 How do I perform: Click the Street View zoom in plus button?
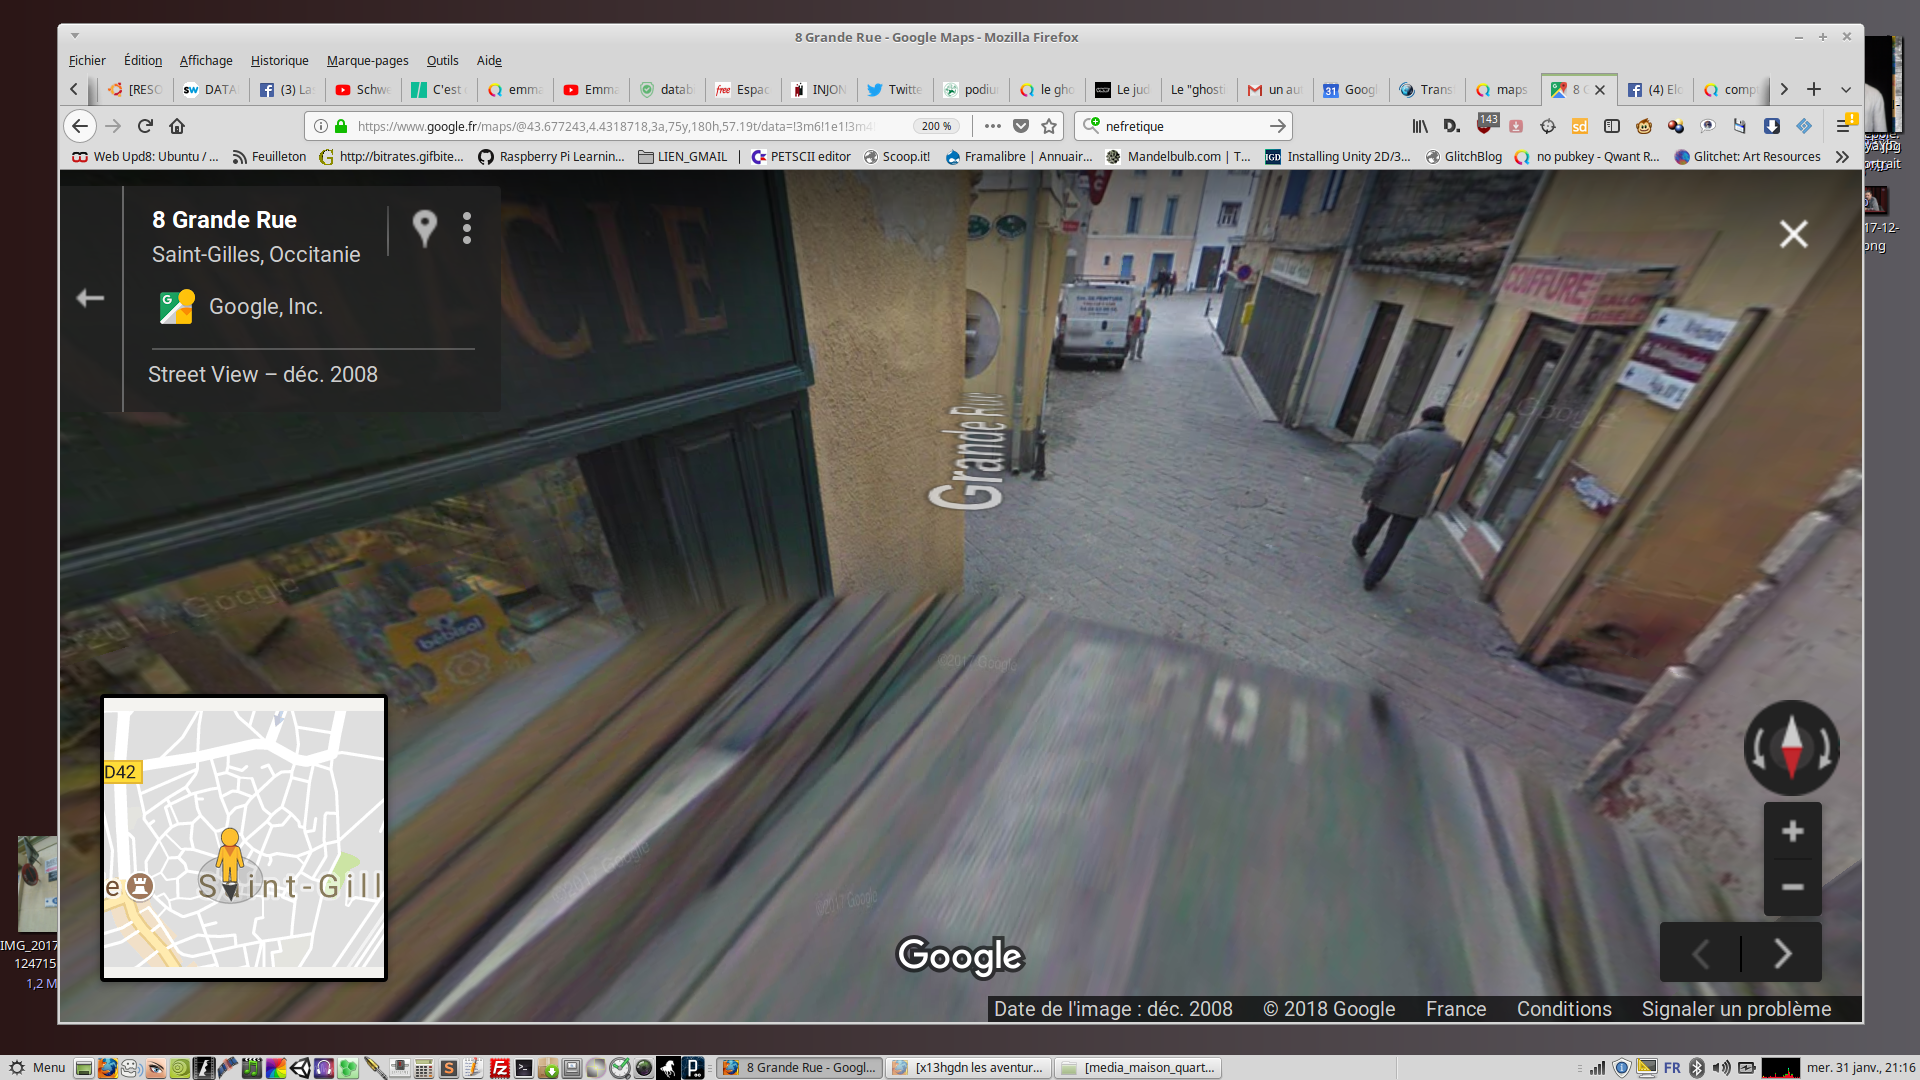(x=1792, y=831)
